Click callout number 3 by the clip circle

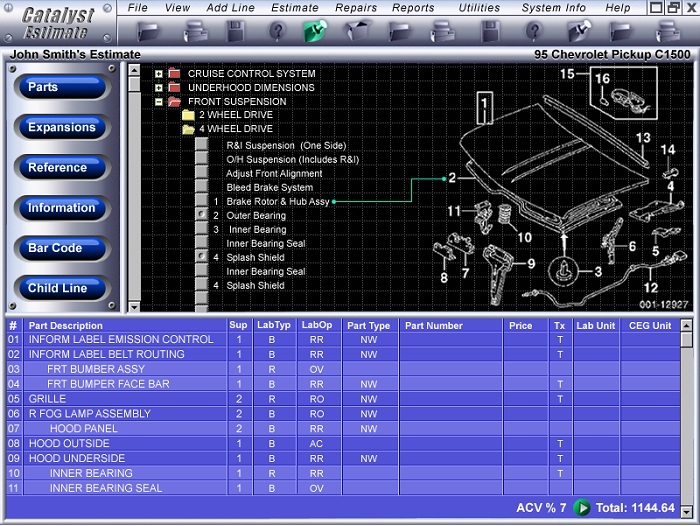coord(598,271)
